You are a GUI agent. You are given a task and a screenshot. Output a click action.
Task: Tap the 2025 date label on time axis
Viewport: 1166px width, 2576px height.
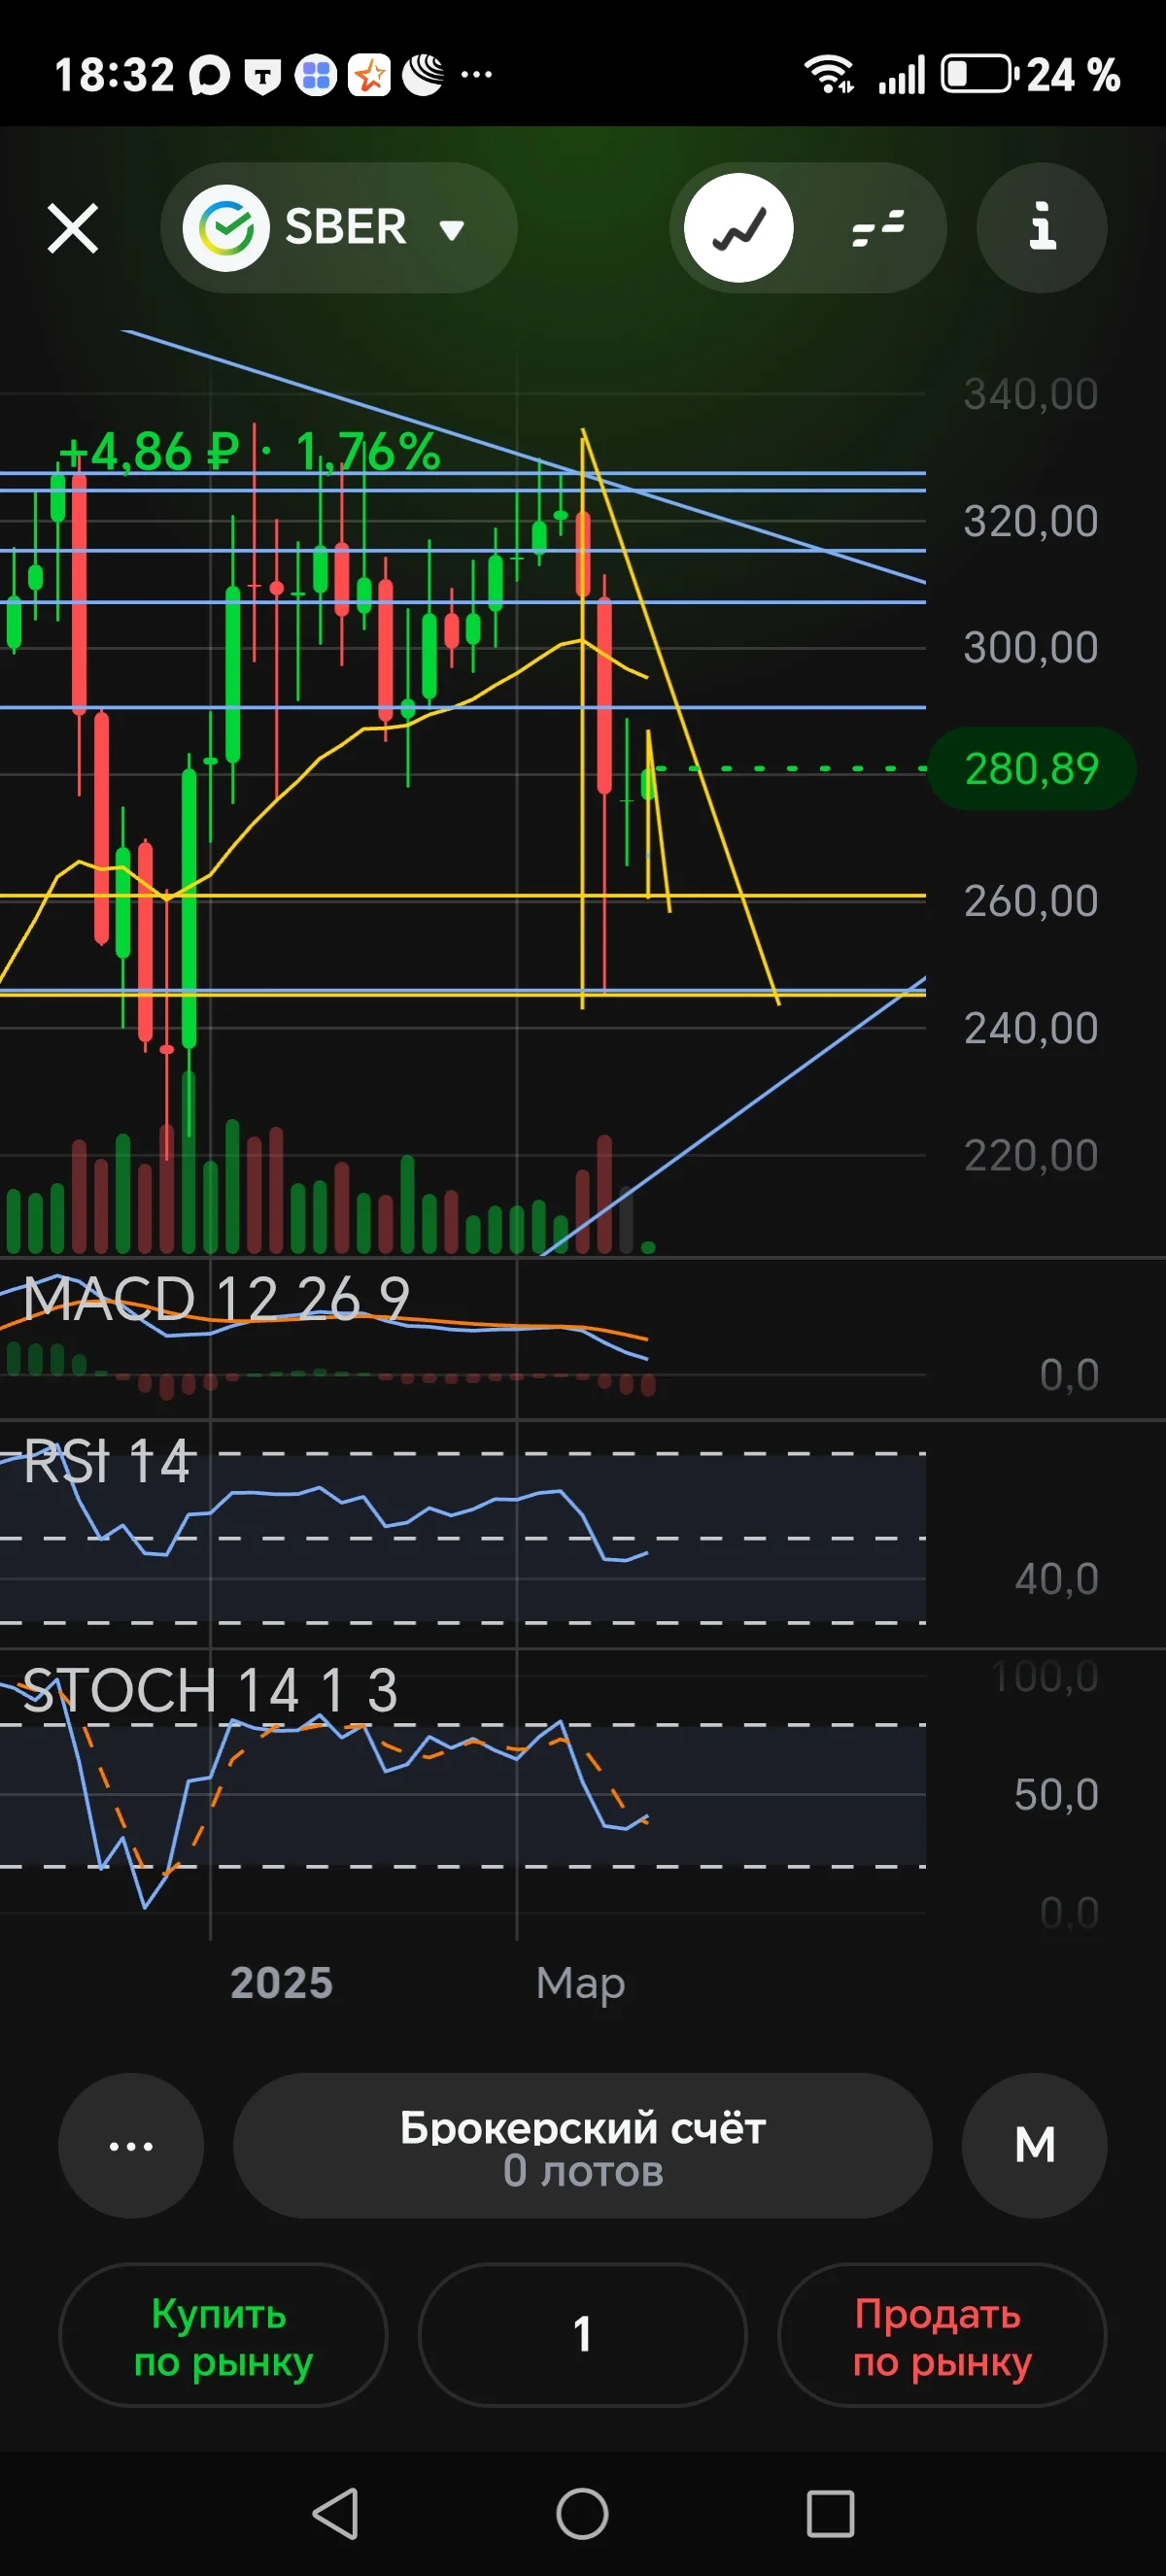pyautogui.click(x=281, y=1982)
